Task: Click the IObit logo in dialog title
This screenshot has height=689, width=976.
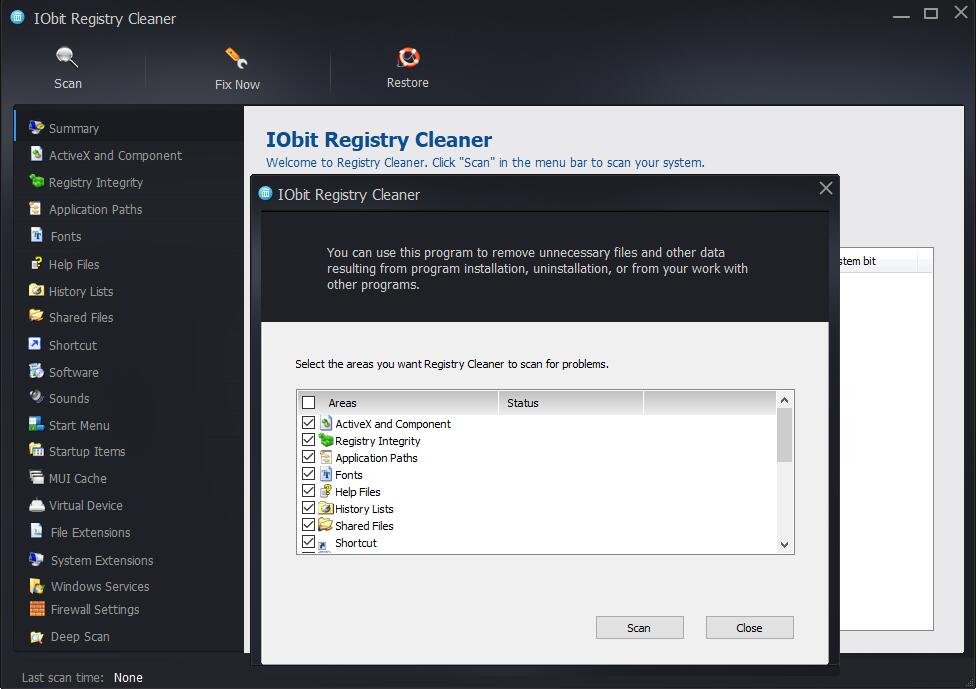Action: coord(266,194)
